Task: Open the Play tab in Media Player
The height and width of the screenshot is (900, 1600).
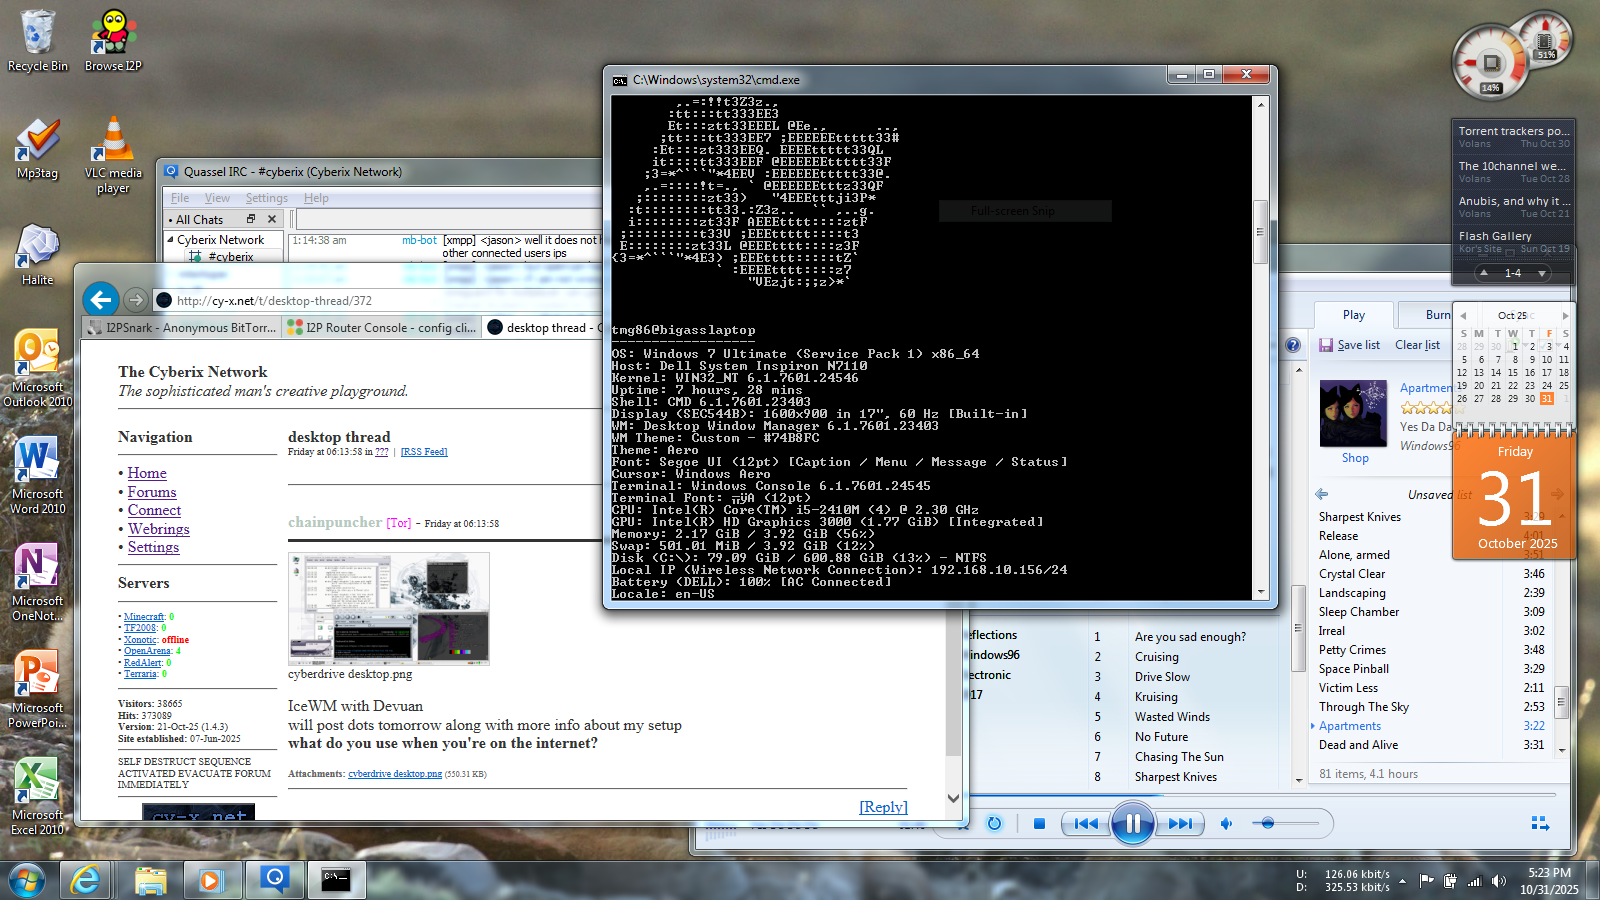Action: click(x=1354, y=314)
